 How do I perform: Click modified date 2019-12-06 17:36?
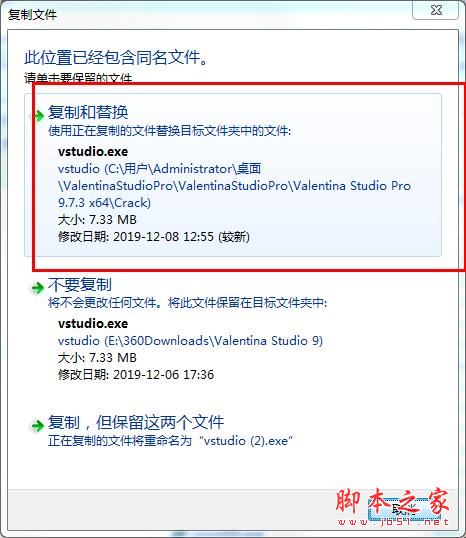click(x=136, y=375)
